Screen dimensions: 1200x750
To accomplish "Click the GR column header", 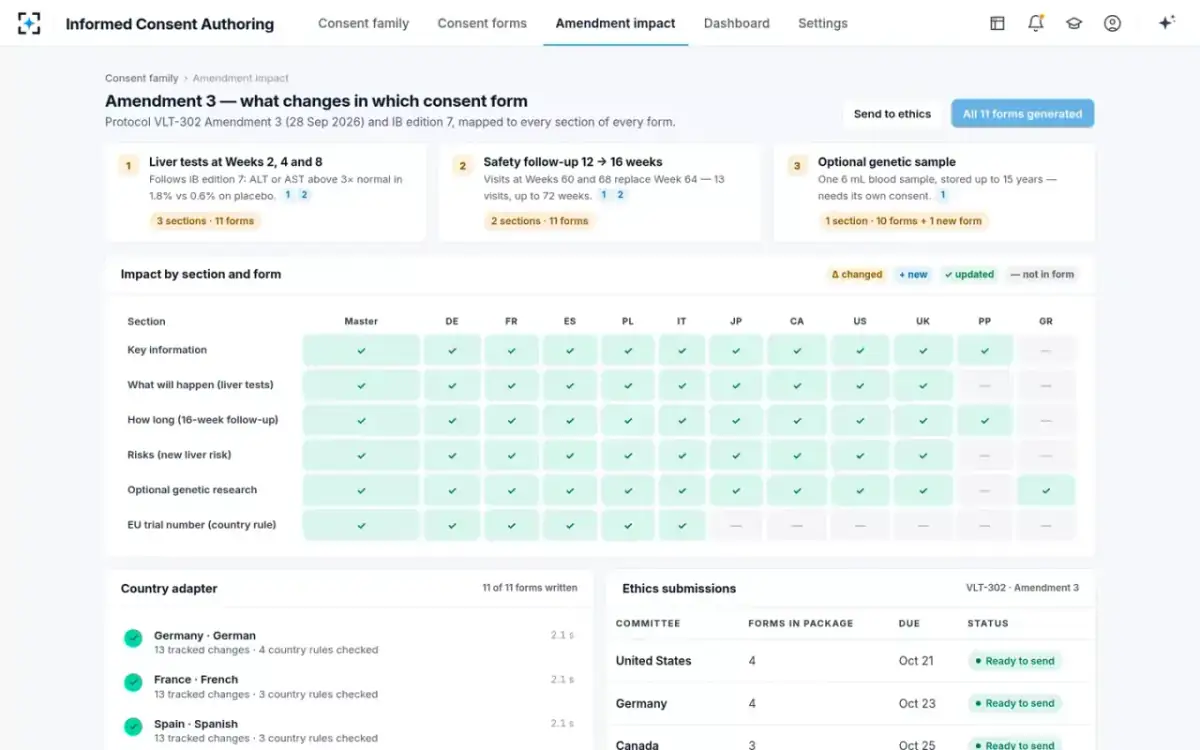I will (x=1046, y=321).
